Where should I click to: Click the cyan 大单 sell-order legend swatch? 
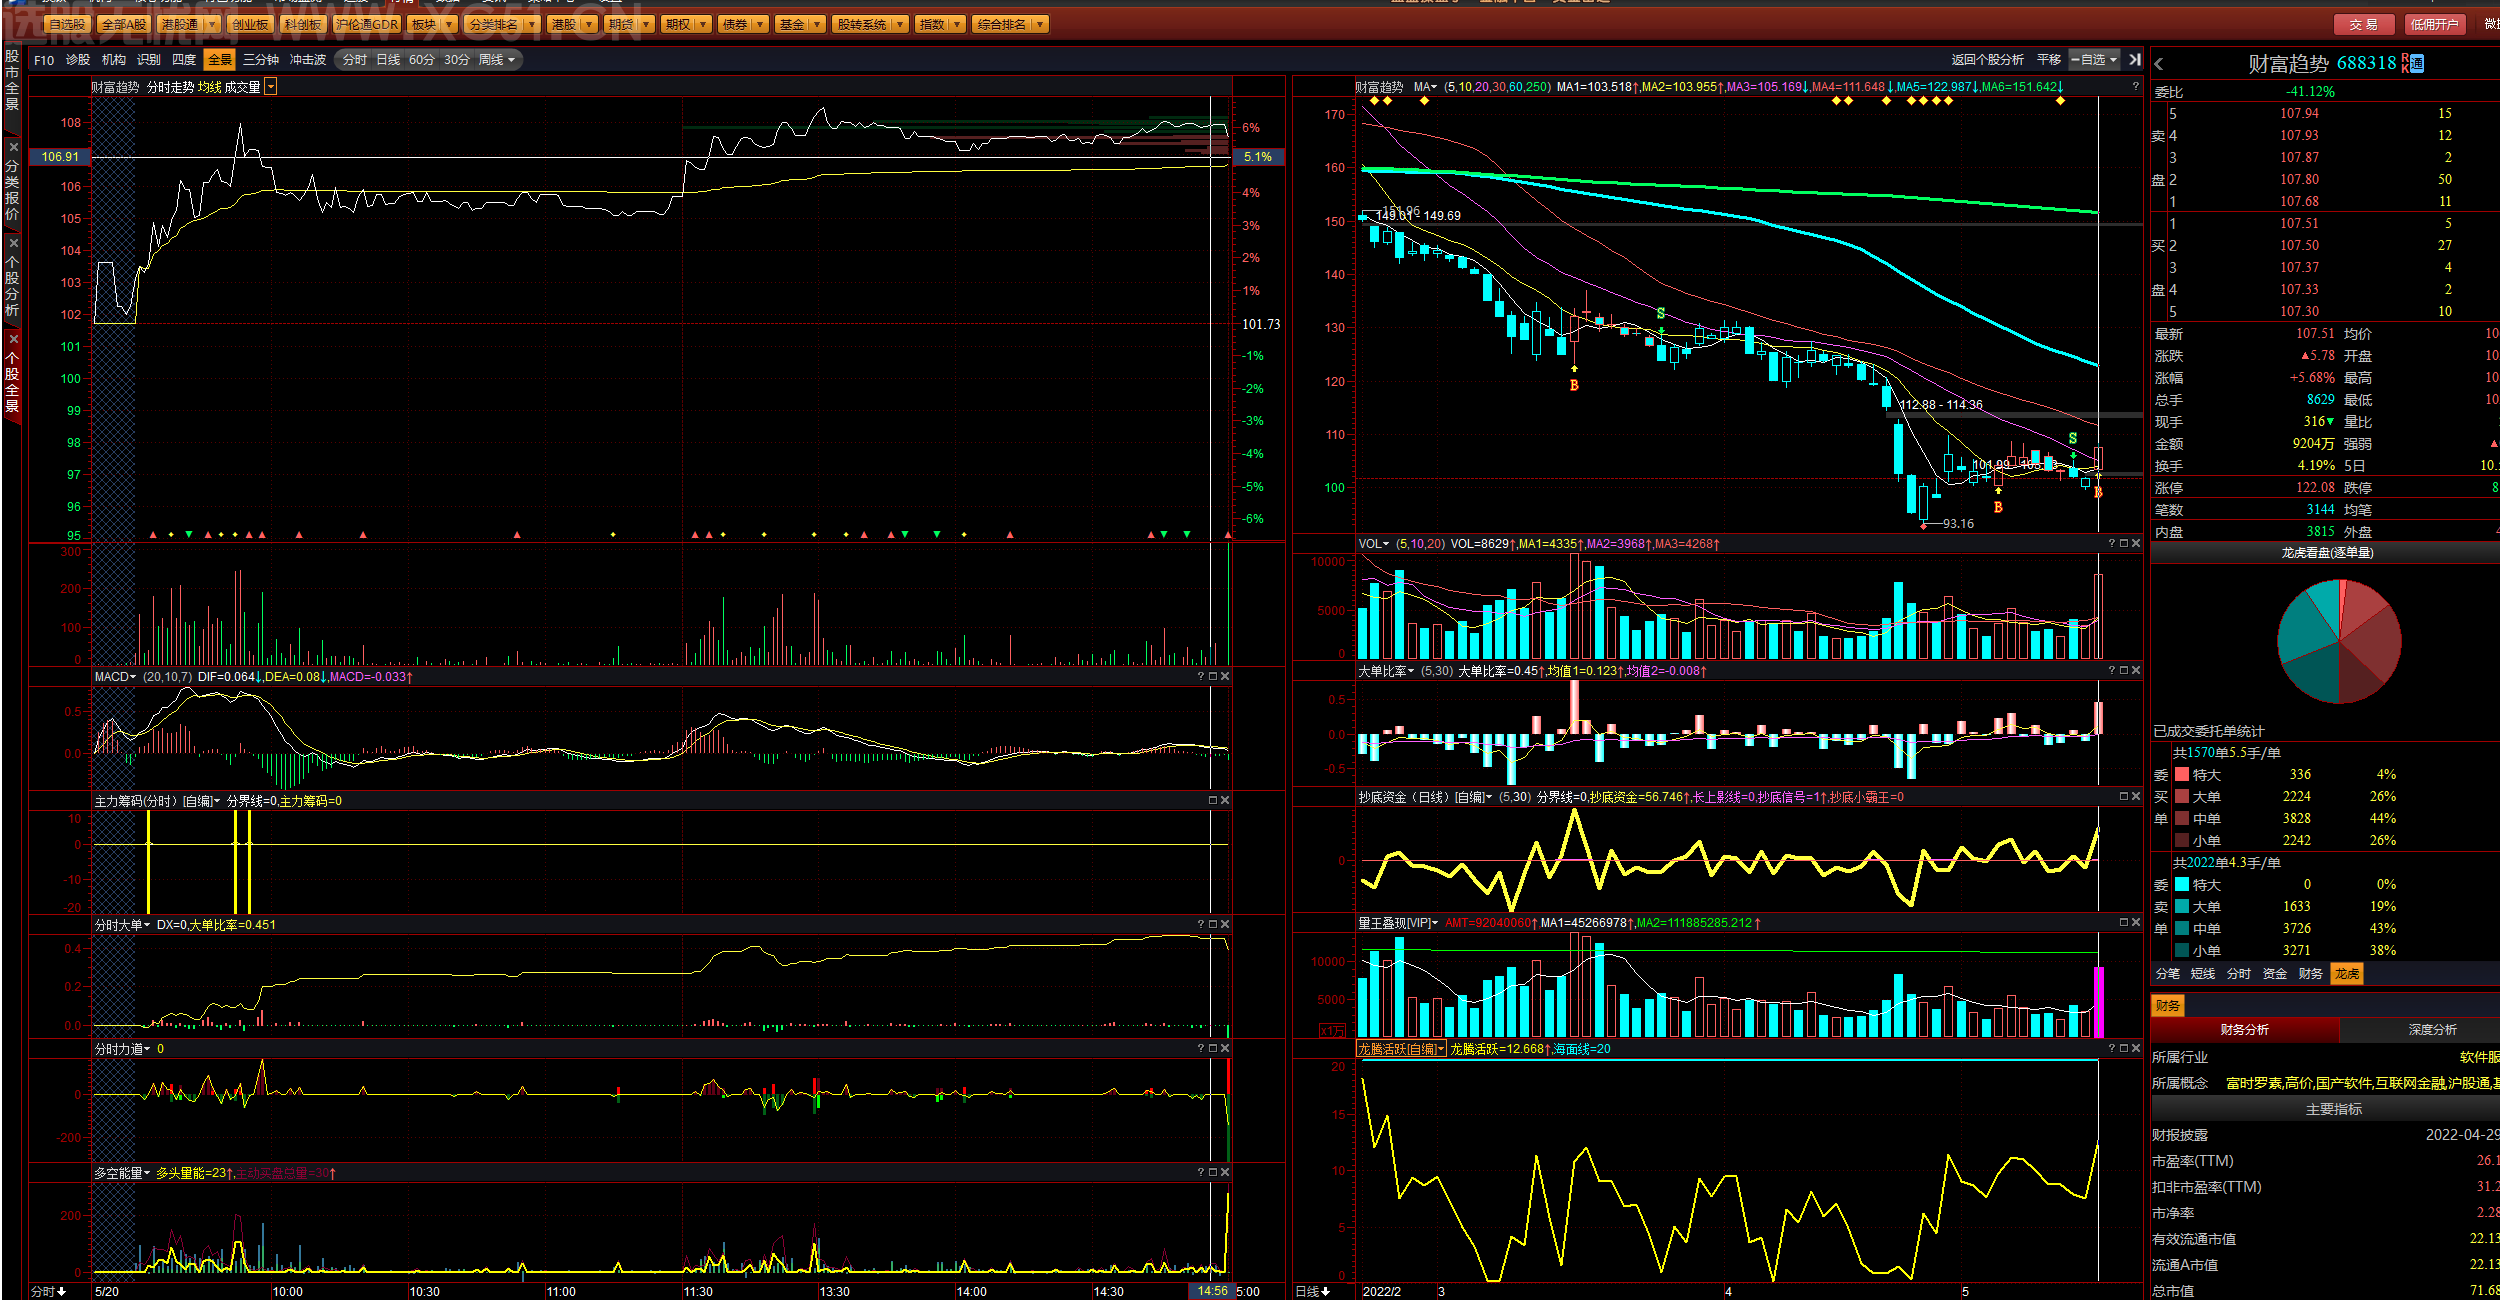2182,907
